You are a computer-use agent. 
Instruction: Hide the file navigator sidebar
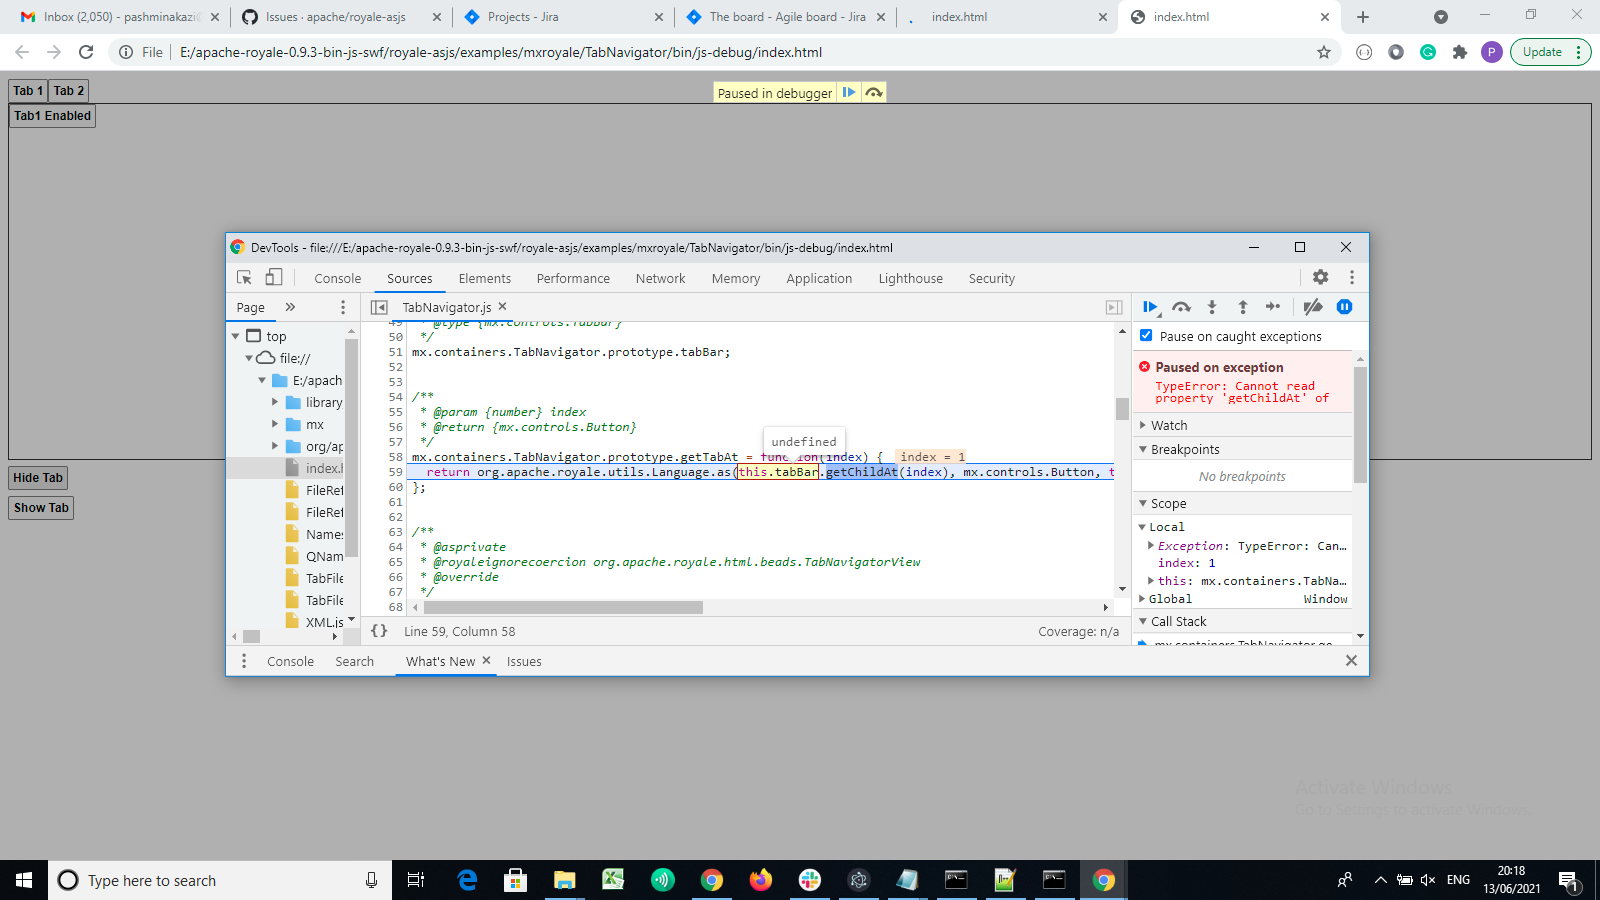tap(379, 308)
